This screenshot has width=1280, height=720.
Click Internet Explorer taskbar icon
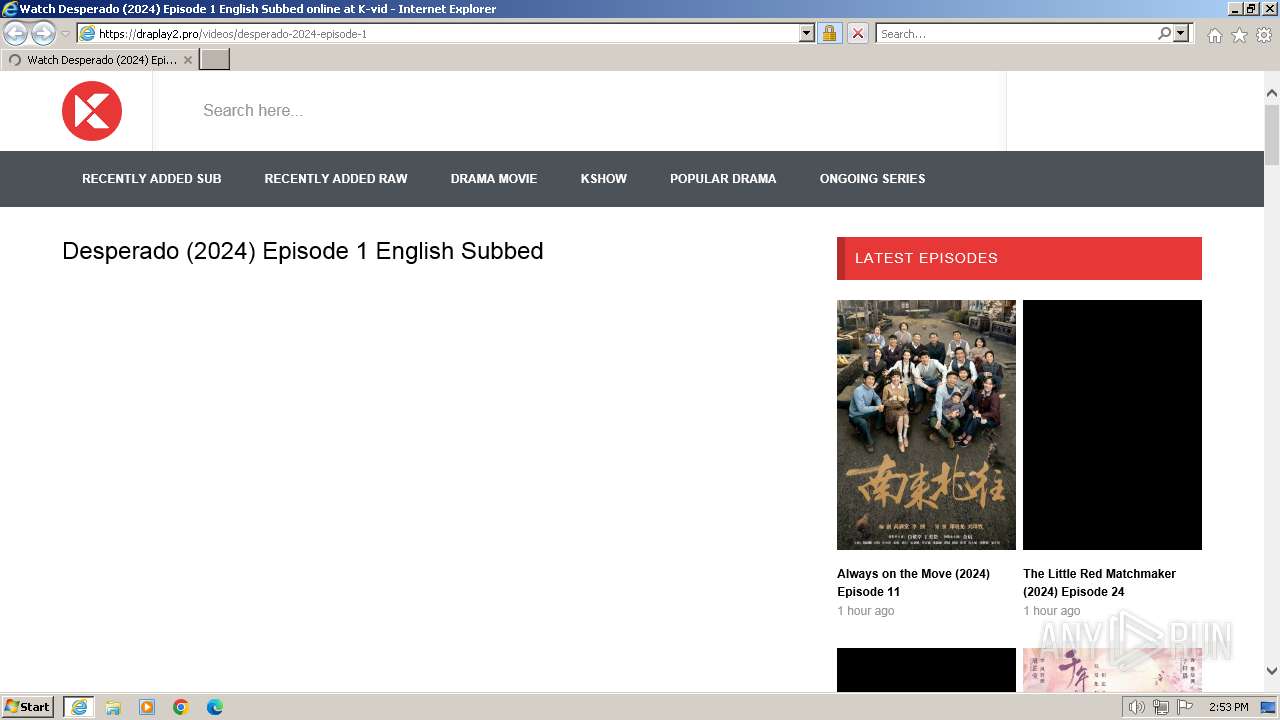point(79,707)
